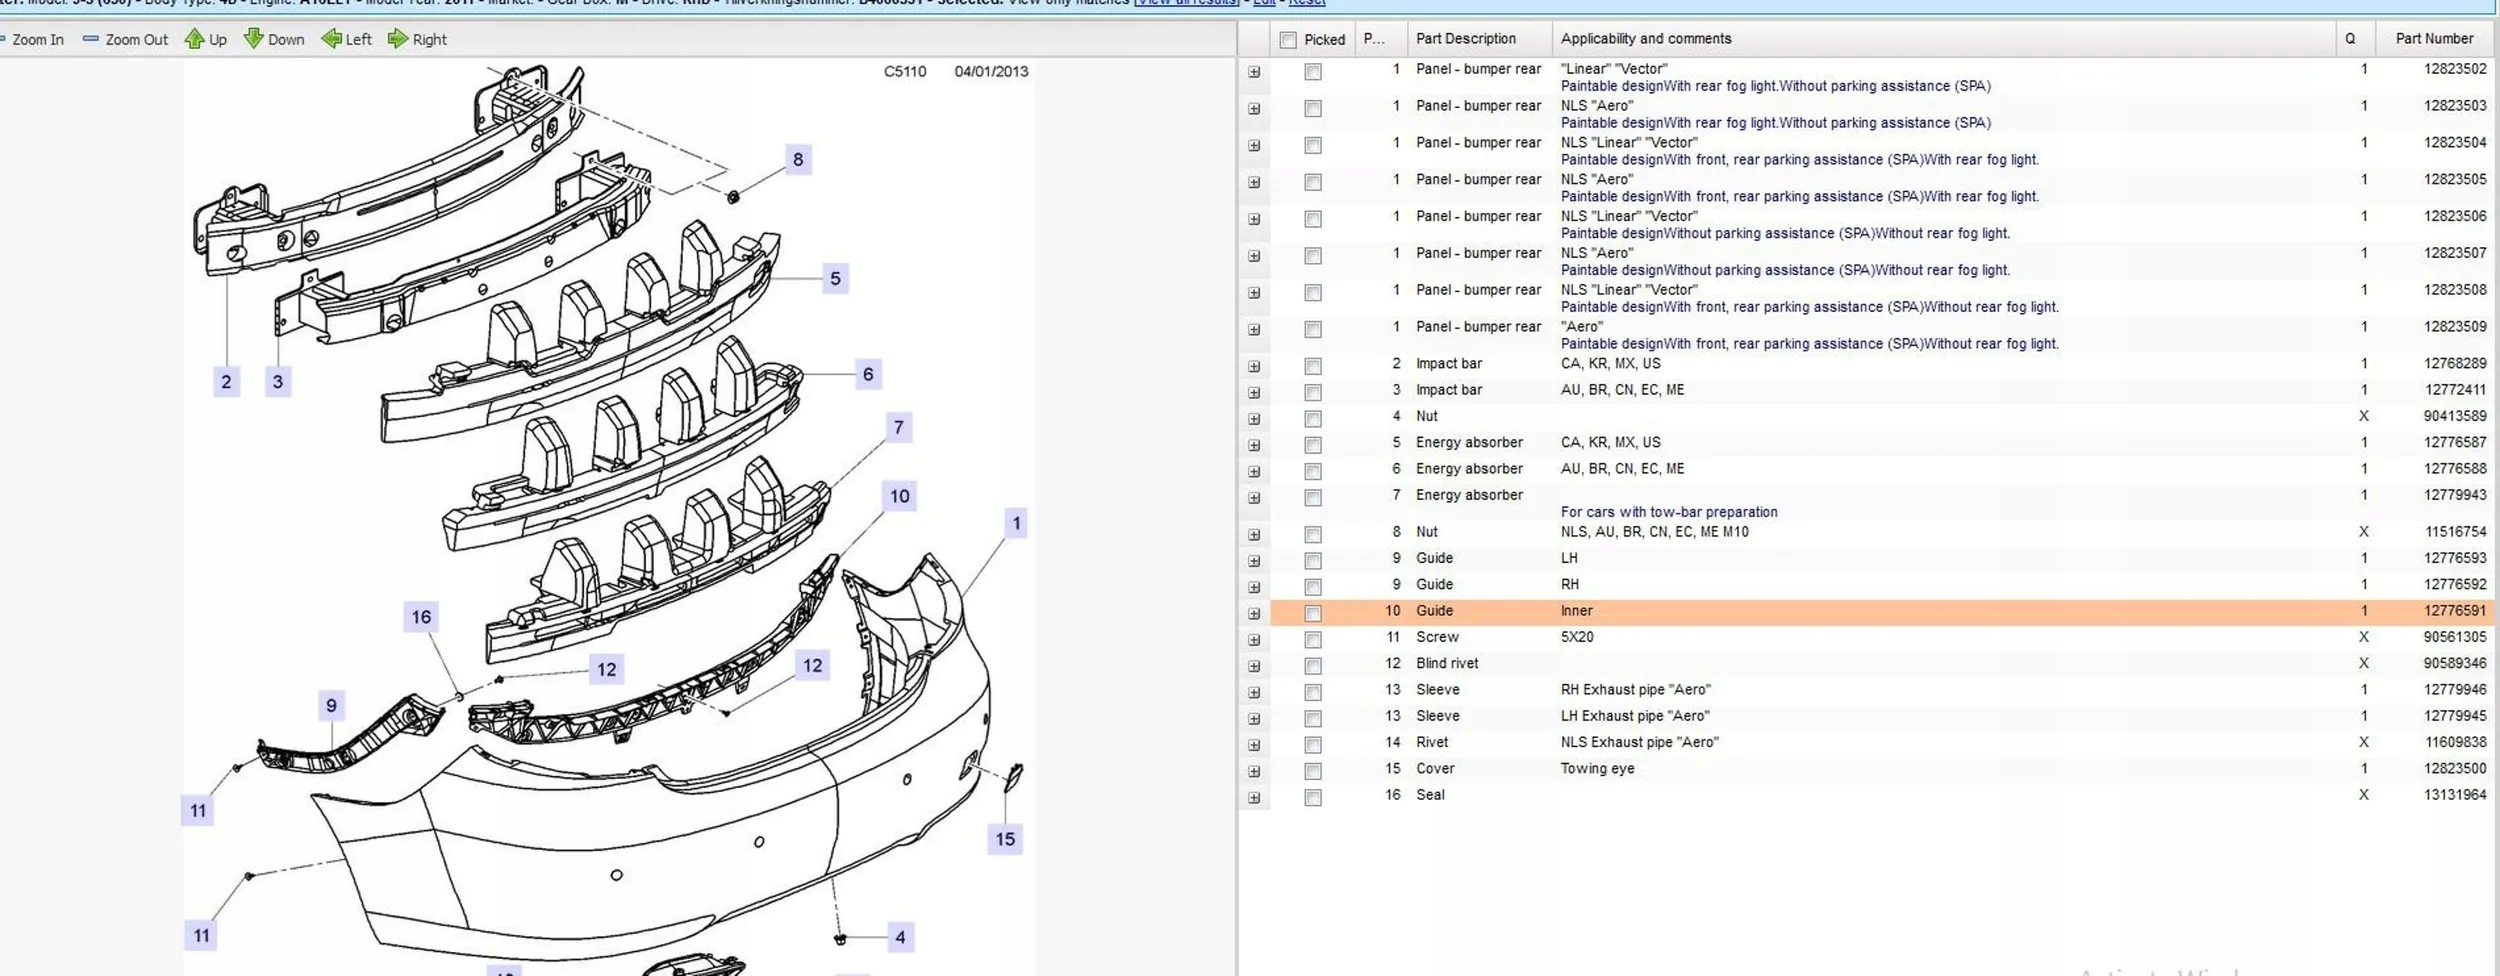
Task: Select the Screw 5X20 row
Action: pos(1800,637)
